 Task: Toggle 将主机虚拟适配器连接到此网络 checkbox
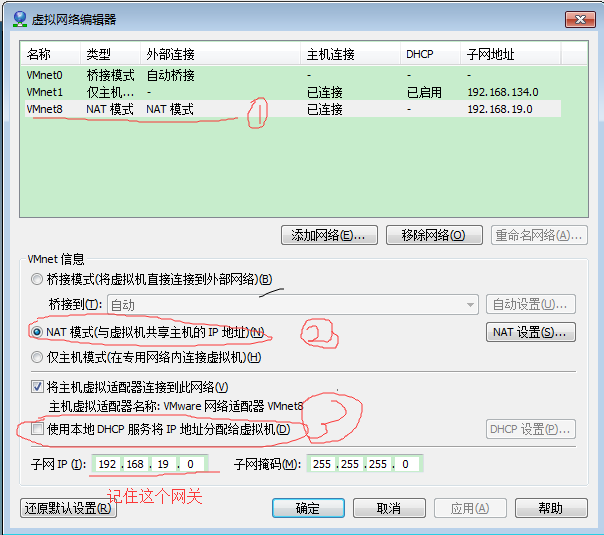38,387
